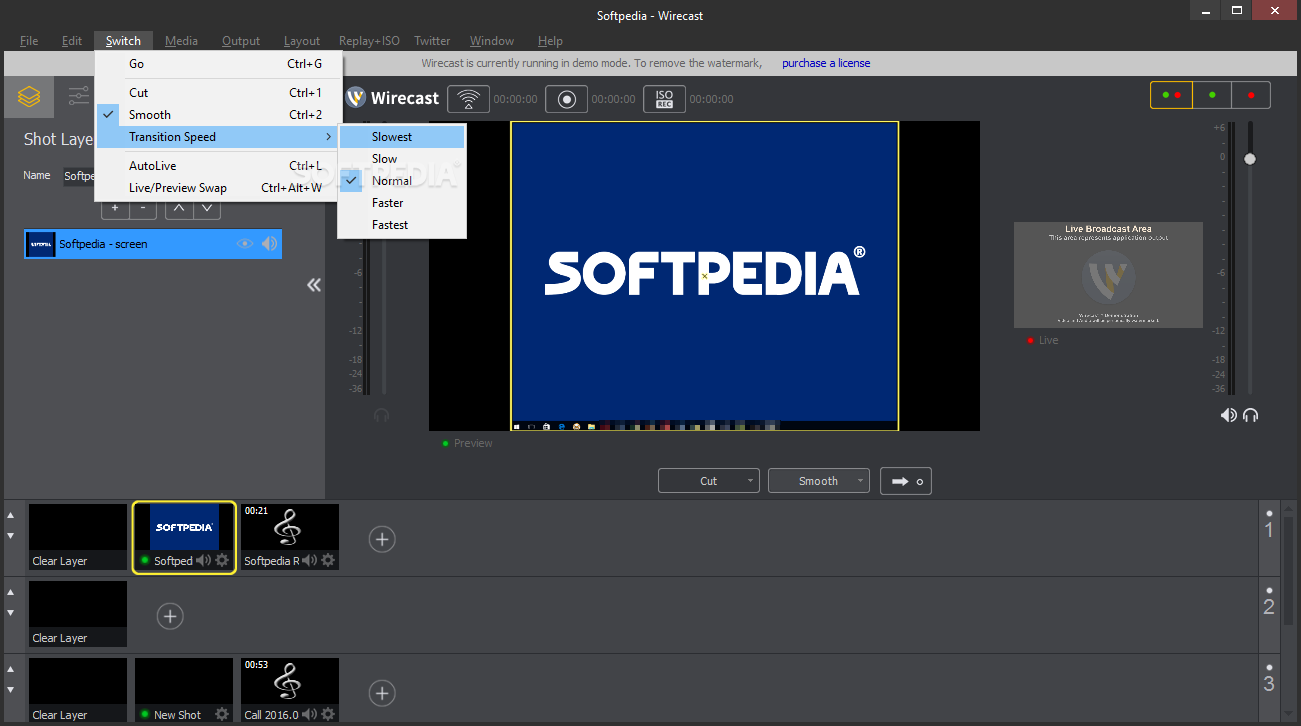The height and width of the screenshot is (726, 1301).
Task: Open the Output menu
Action: 241,41
